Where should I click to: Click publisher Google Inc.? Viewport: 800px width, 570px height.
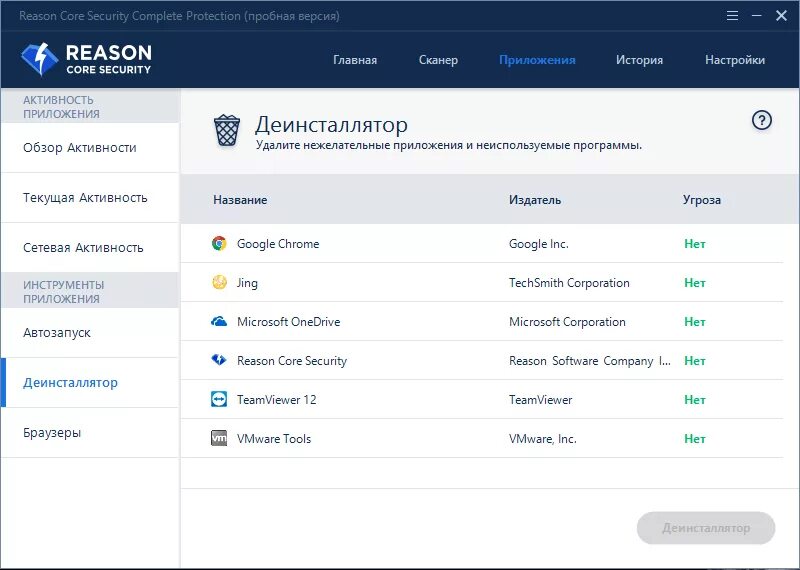click(538, 244)
